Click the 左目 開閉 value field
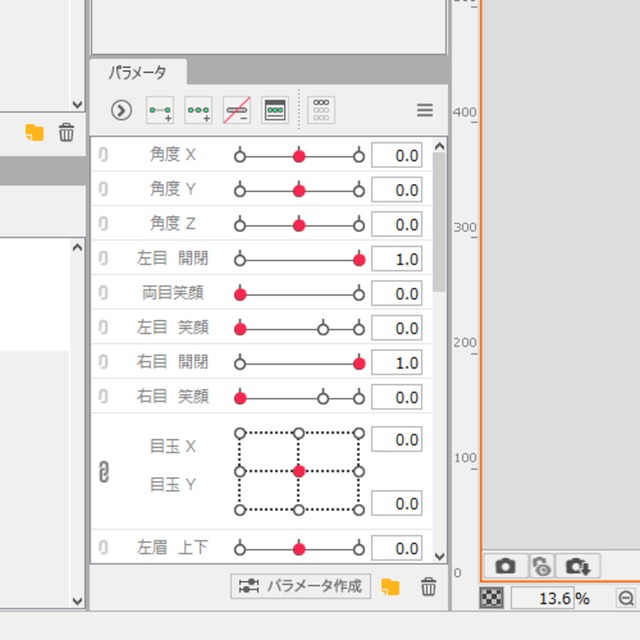 click(397, 259)
